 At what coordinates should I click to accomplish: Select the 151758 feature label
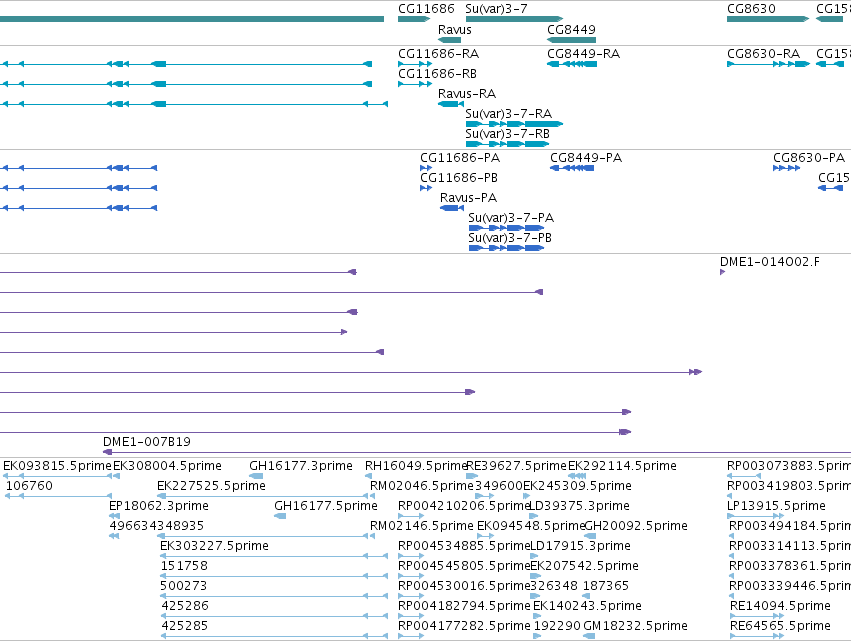(x=184, y=566)
